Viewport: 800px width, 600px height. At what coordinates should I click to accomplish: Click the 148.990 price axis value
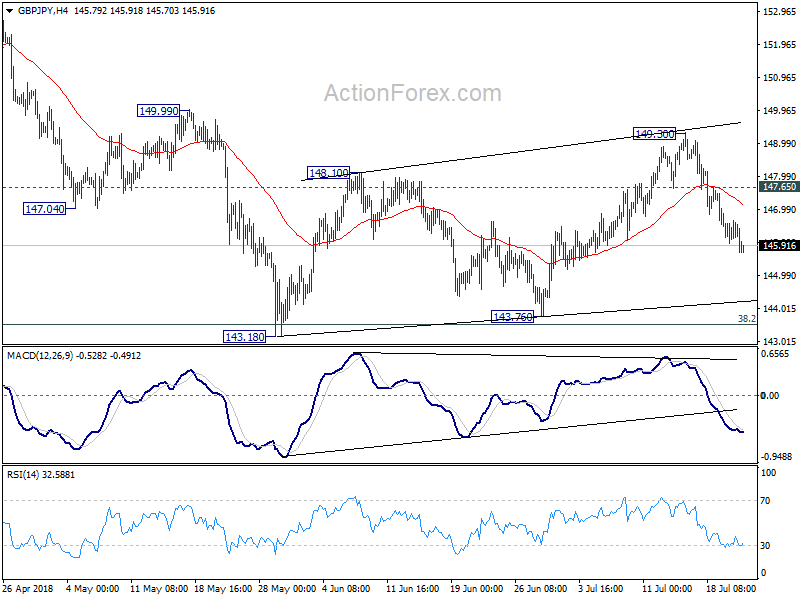pyautogui.click(x=779, y=144)
